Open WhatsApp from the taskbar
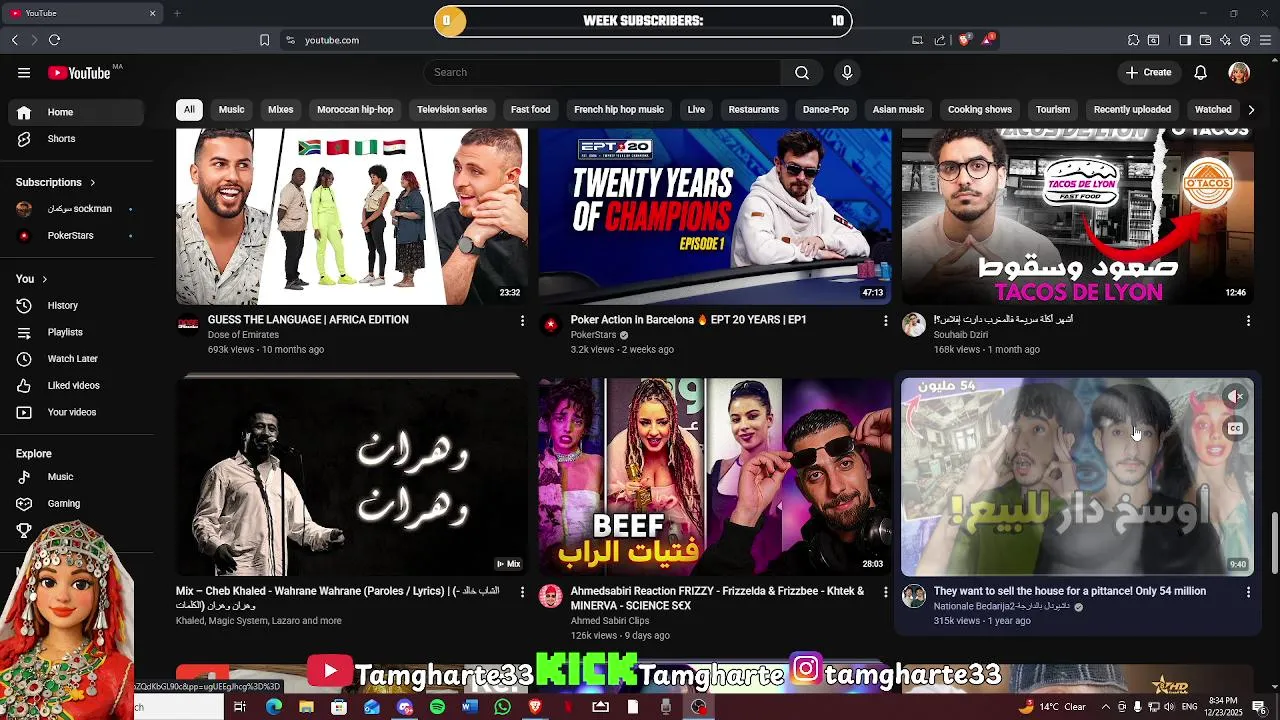 click(x=502, y=707)
